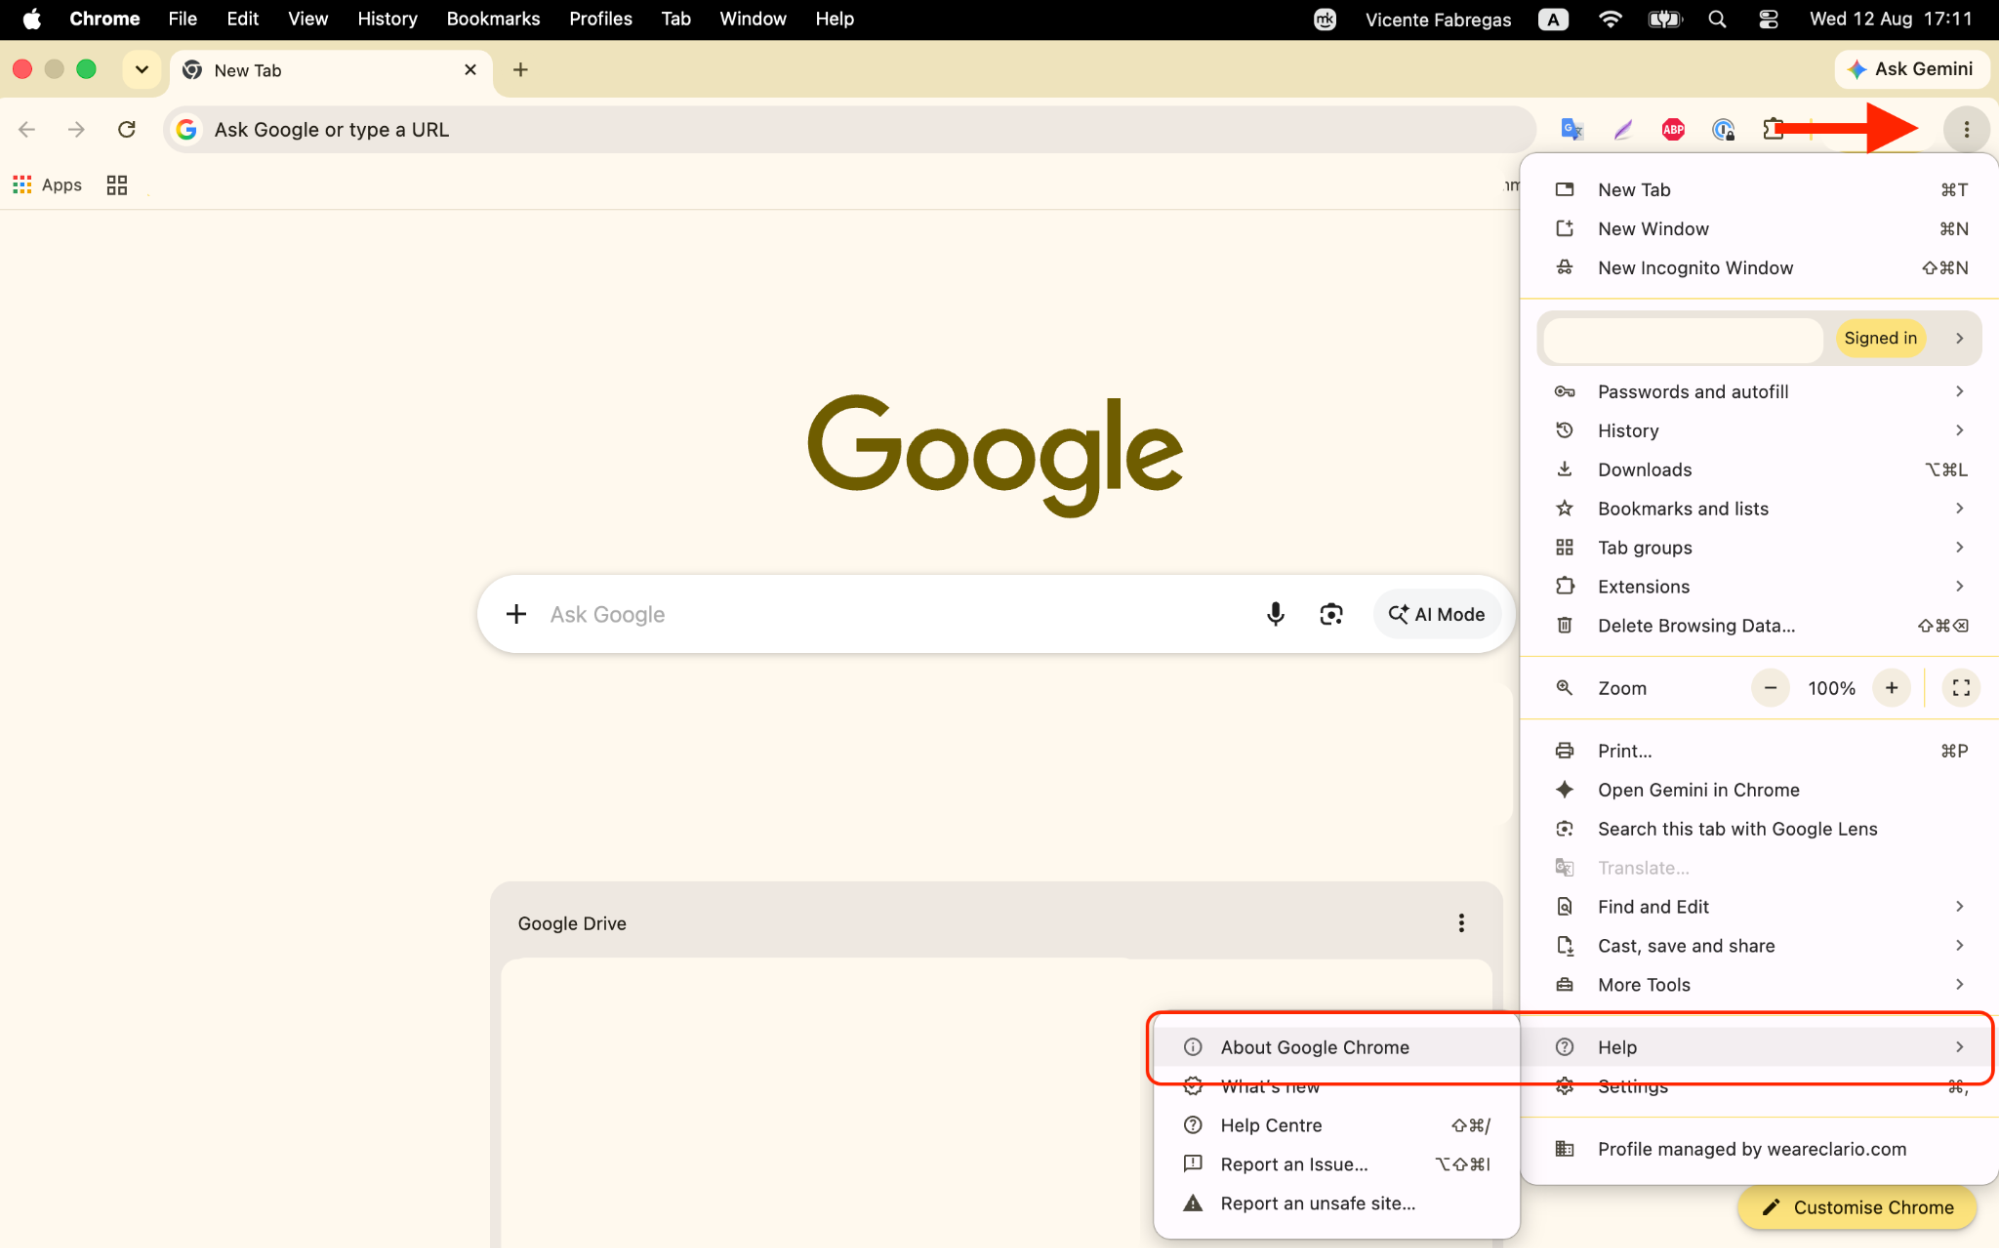This screenshot has width=1999, height=1249.
Task: Open Help Centre from Help submenu
Action: pos(1336,1125)
